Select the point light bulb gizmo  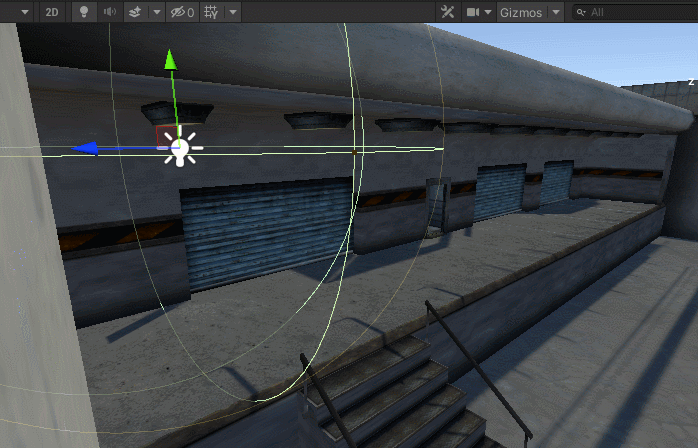pos(182,149)
